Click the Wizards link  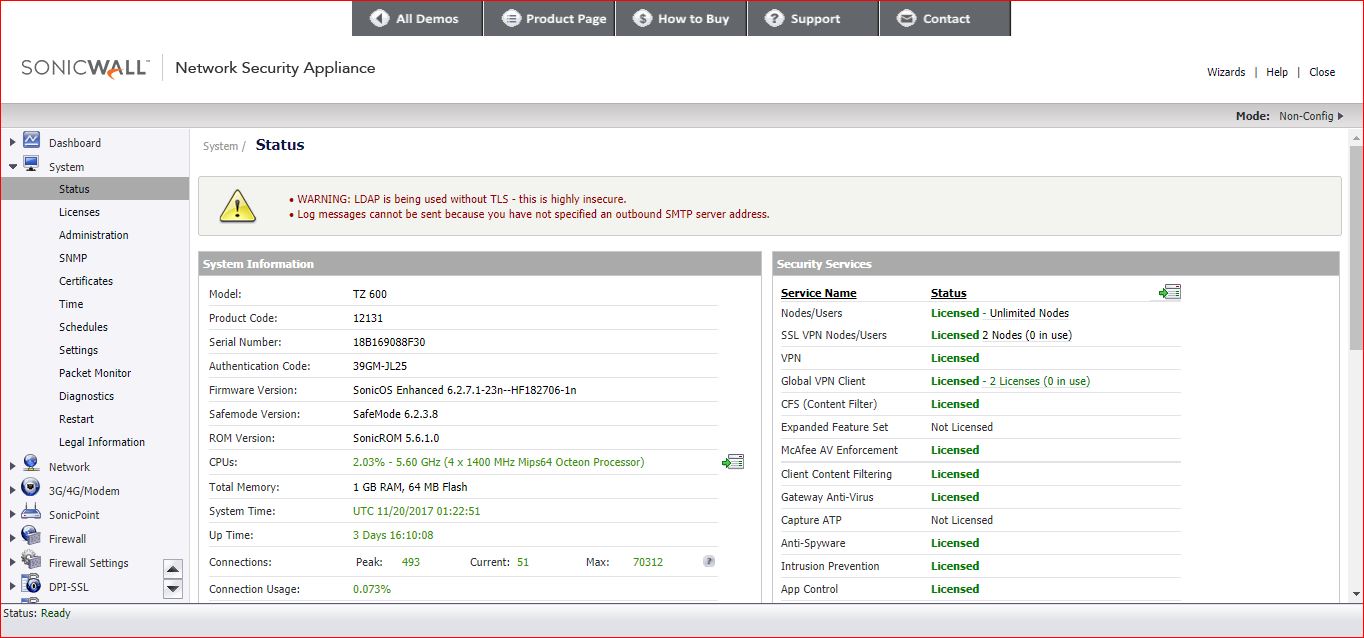1226,72
